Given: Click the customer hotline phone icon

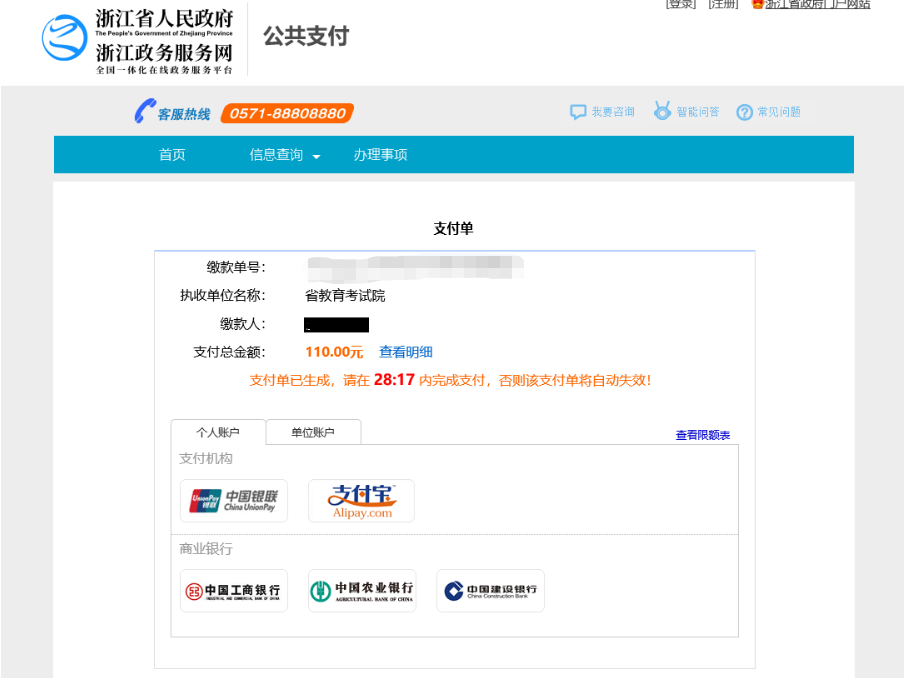Looking at the screenshot, I should [145, 112].
